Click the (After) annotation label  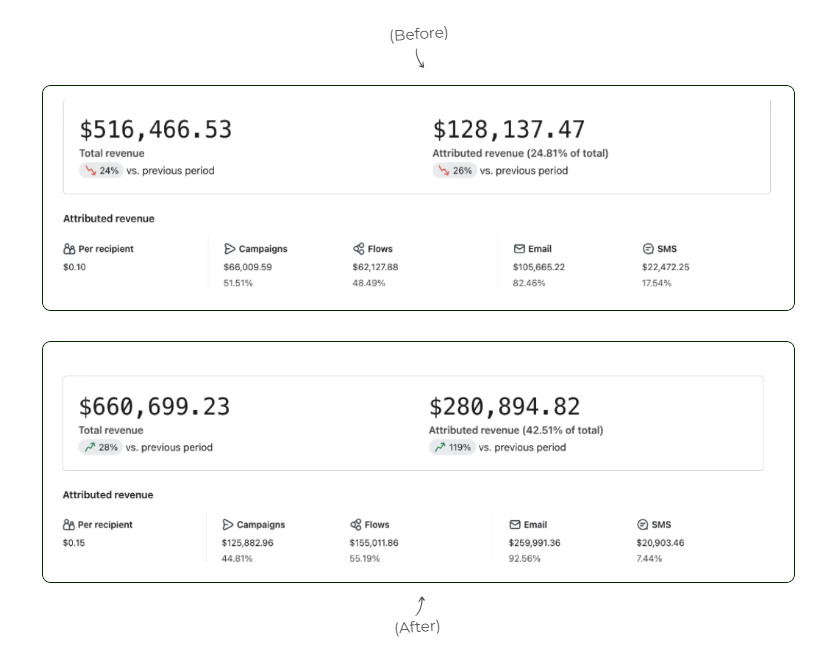[417, 627]
